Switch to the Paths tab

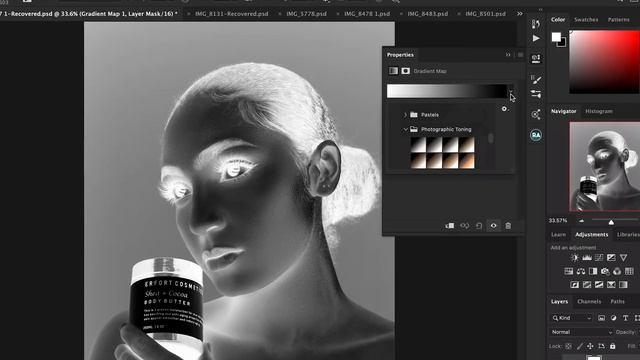click(618, 302)
